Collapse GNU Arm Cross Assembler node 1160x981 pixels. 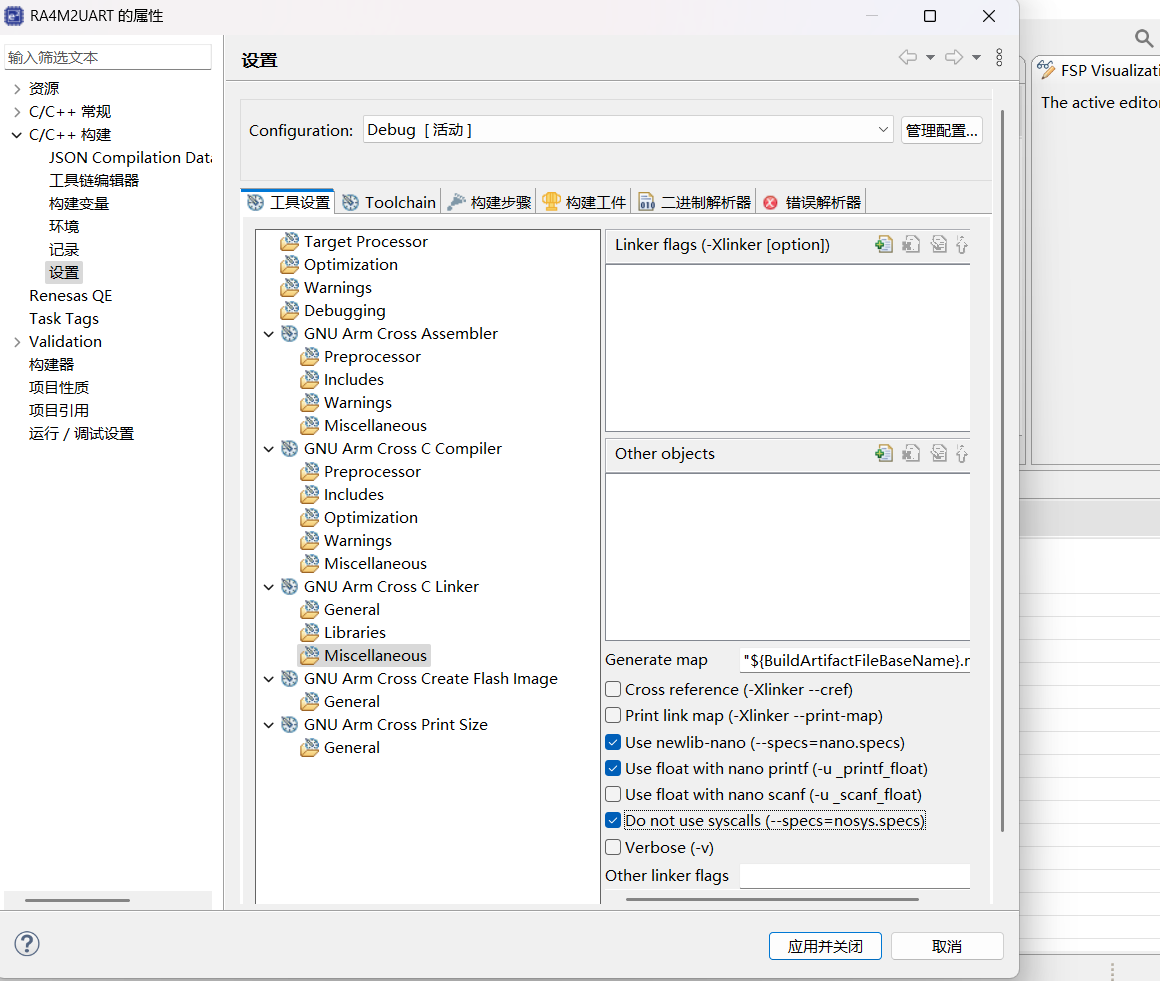click(269, 334)
